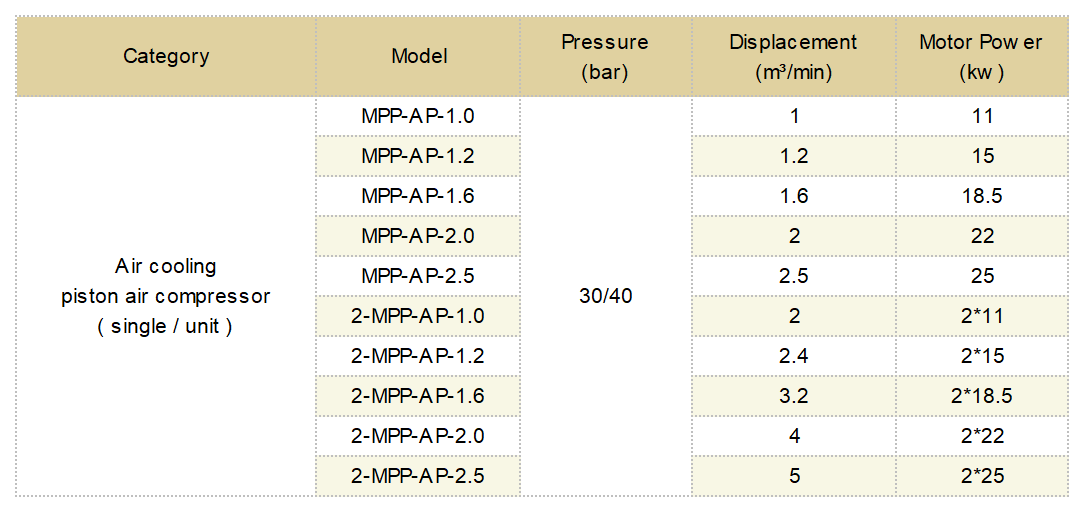Click the Category column header
1084x512 pixels.
(166, 56)
